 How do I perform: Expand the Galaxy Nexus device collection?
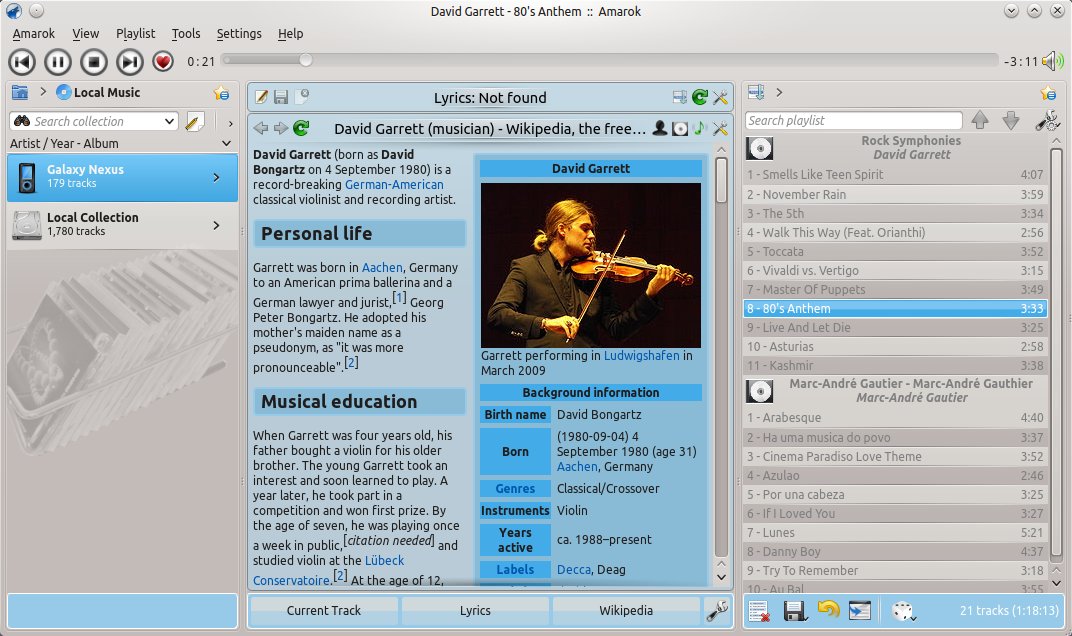(x=216, y=178)
